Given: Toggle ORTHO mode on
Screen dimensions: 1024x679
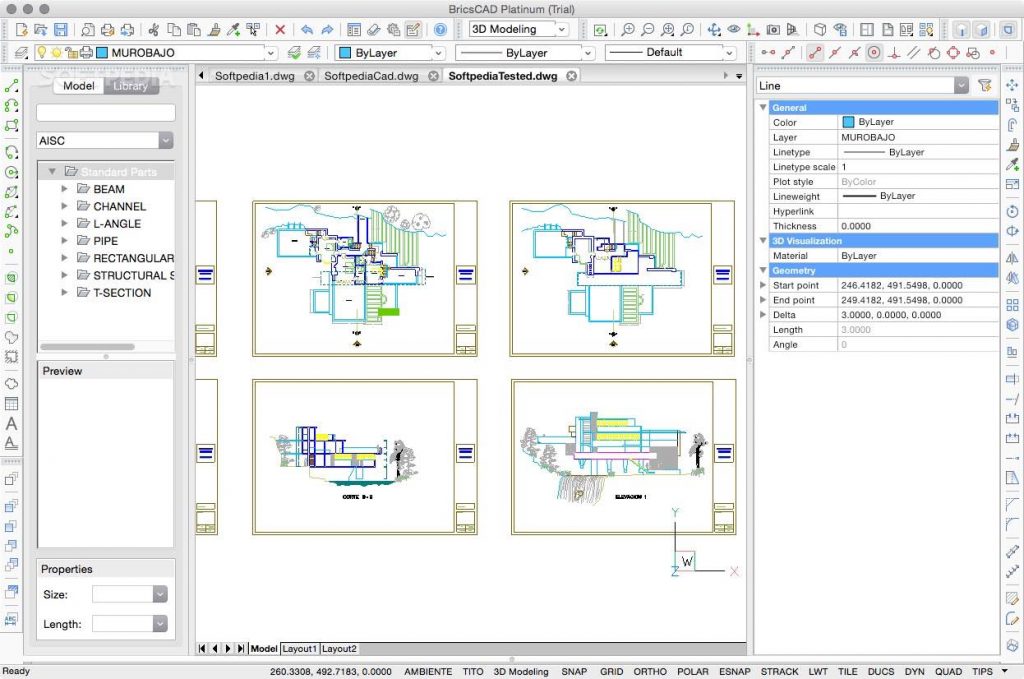Looking at the screenshot, I should [x=649, y=671].
